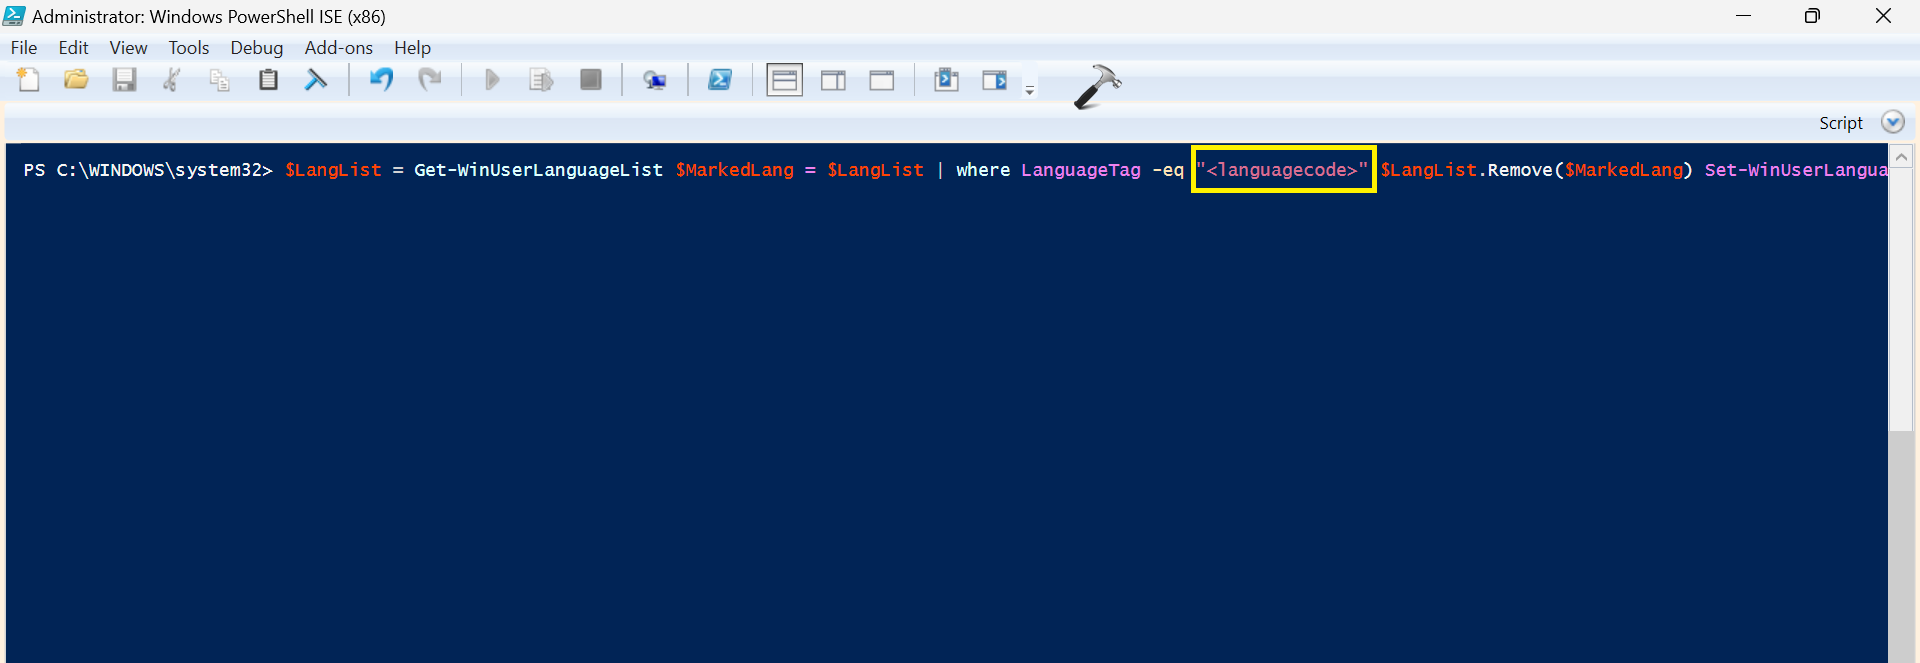This screenshot has height=663, width=1920.
Task: Show the Command window
Action: [x=946, y=80]
